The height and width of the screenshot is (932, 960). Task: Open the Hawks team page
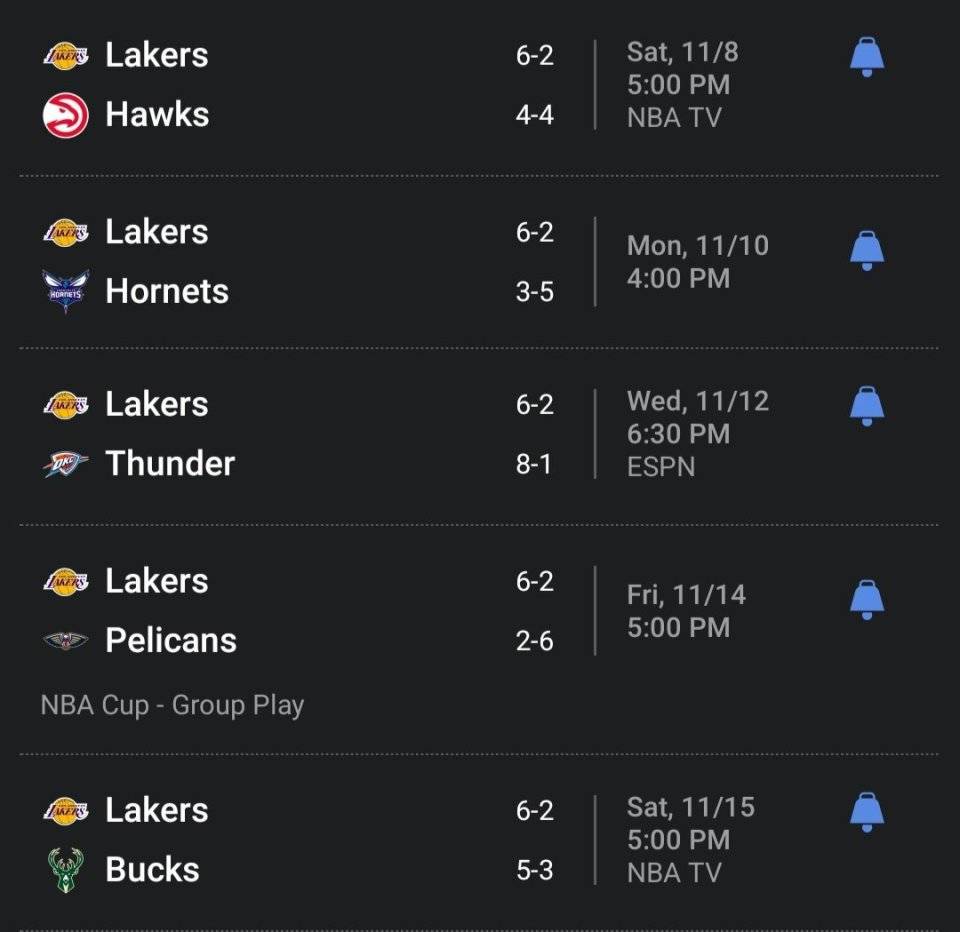click(x=155, y=115)
